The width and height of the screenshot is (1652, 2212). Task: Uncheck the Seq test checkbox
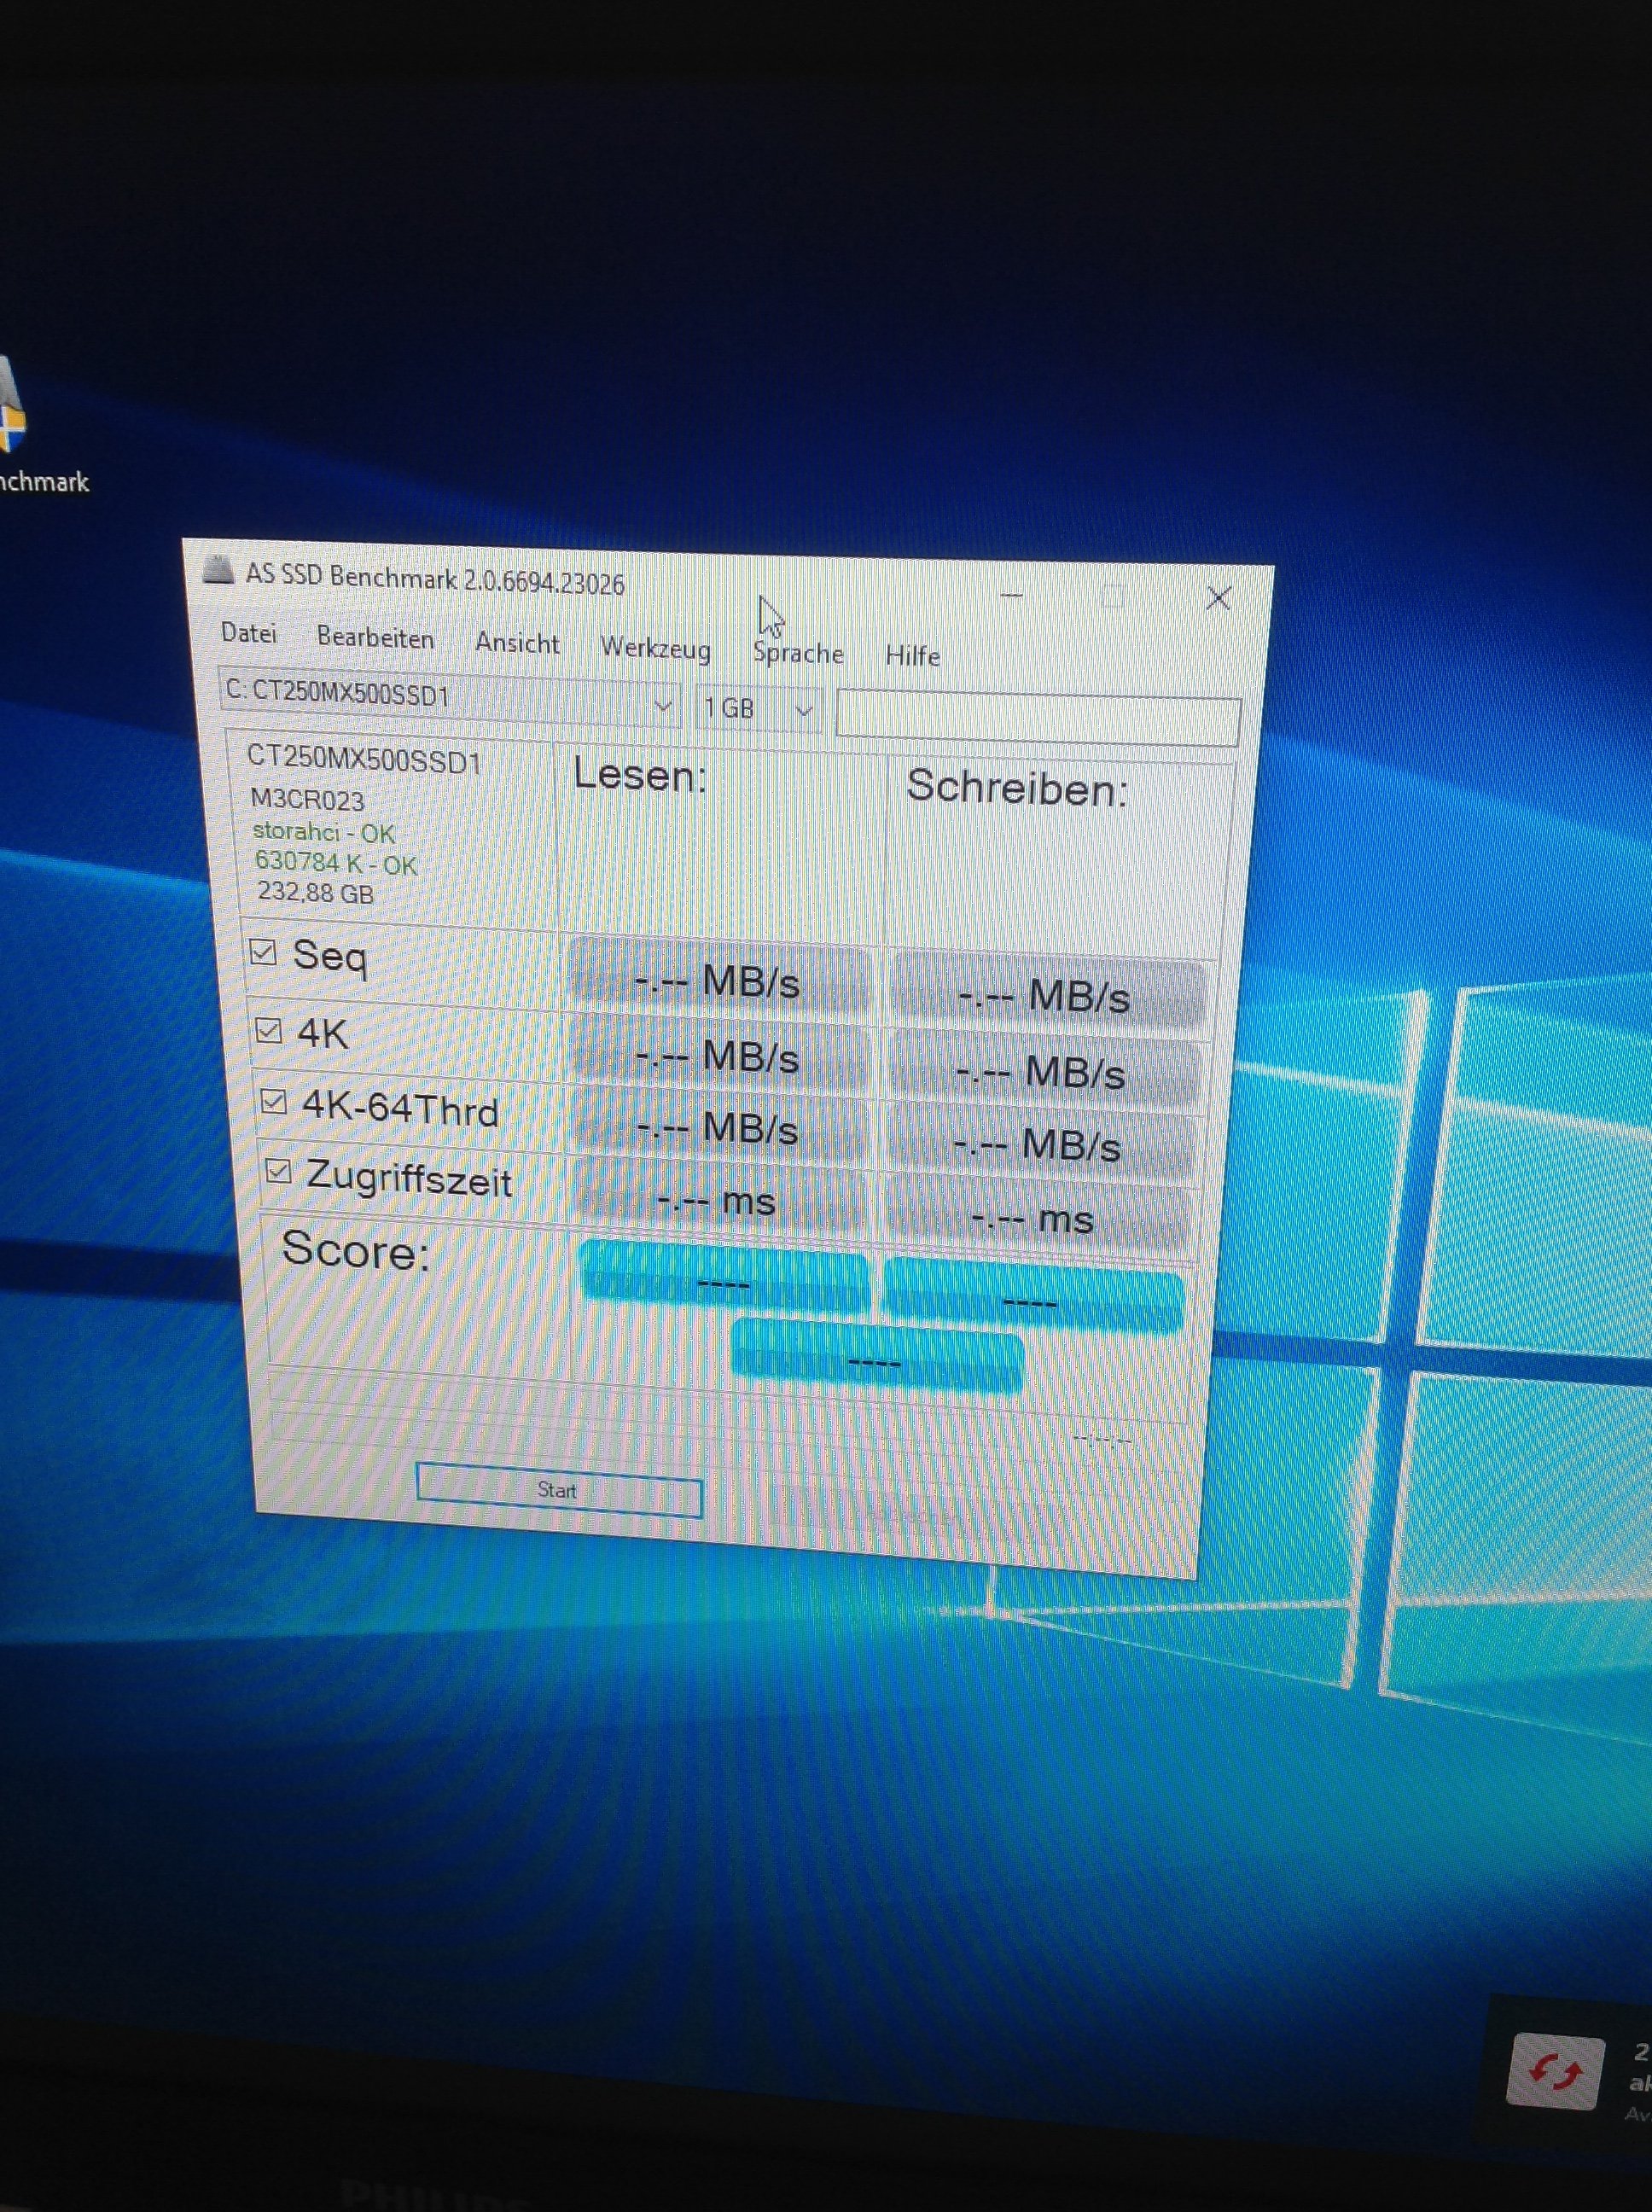pyautogui.click(x=263, y=951)
